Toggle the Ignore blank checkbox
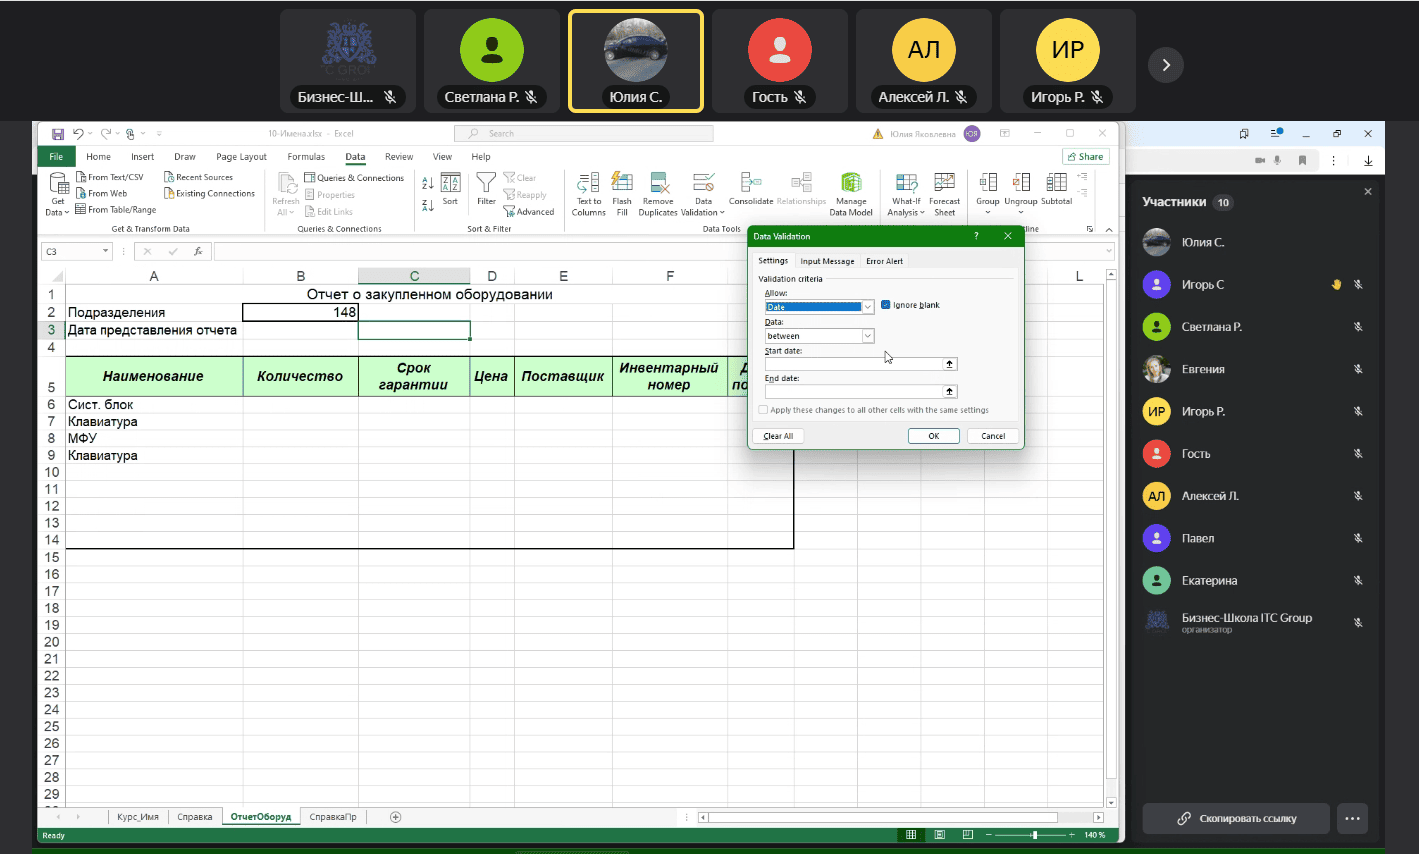The image size is (1419, 854). [886, 305]
